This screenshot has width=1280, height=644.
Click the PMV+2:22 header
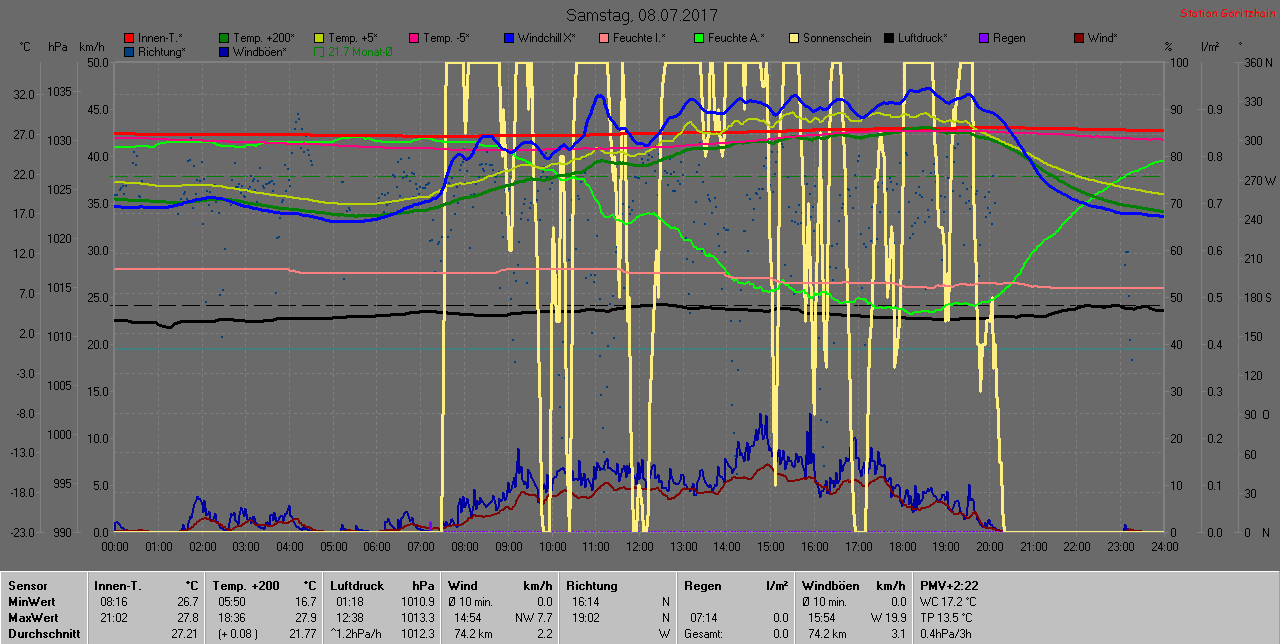(x=949, y=586)
